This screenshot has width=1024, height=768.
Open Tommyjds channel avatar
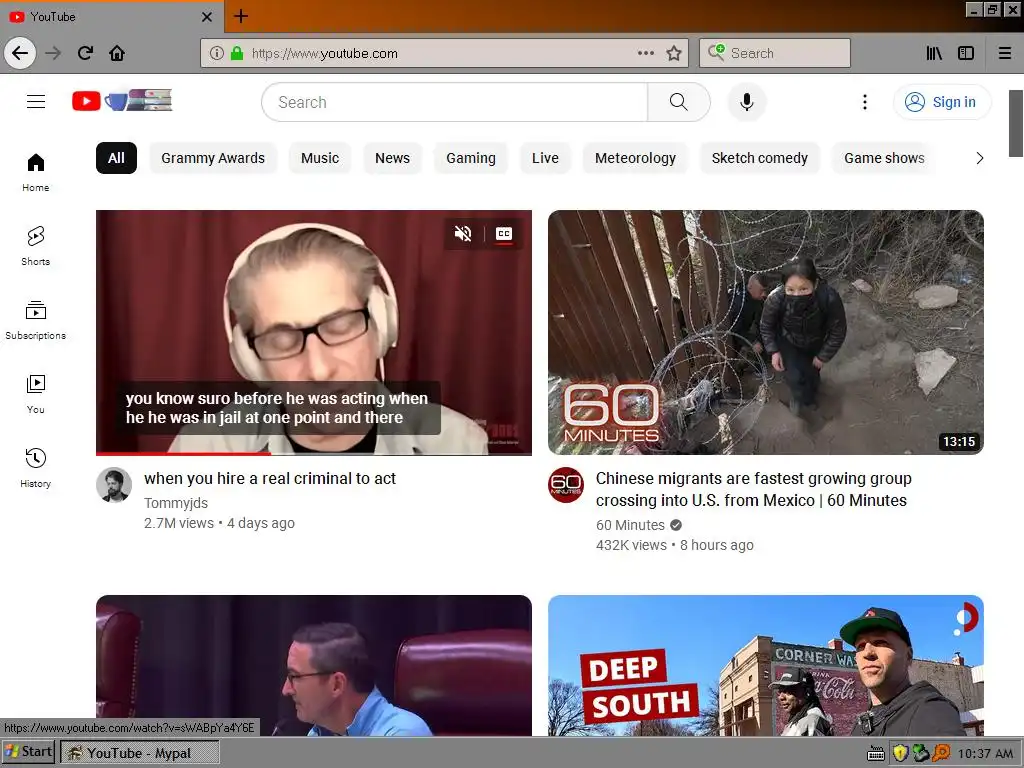click(114, 485)
